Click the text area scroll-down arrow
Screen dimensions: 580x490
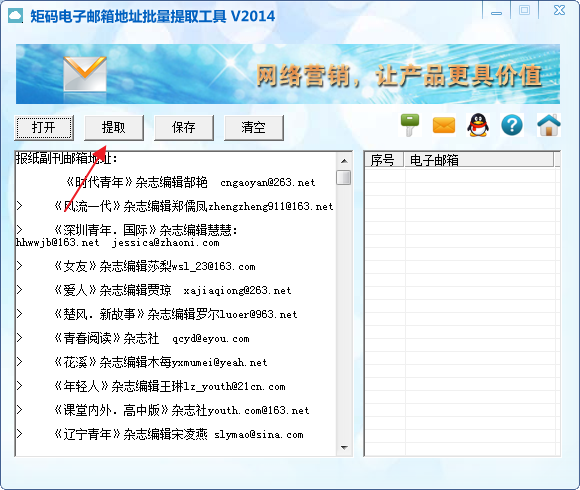click(x=344, y=448)
